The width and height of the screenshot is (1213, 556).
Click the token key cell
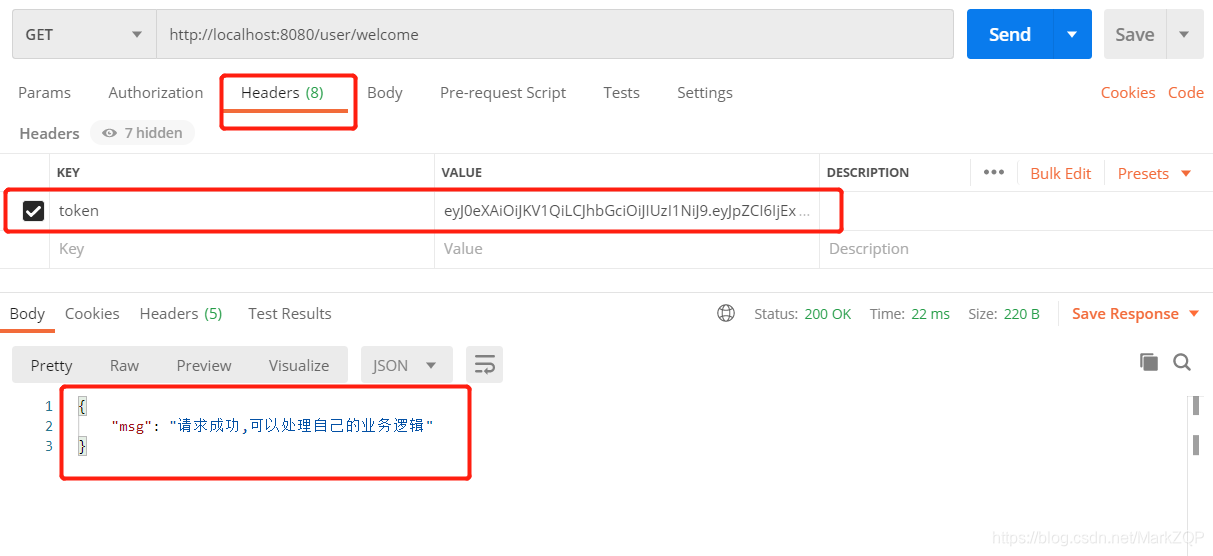pyautogui.click(x=242, y=211)
